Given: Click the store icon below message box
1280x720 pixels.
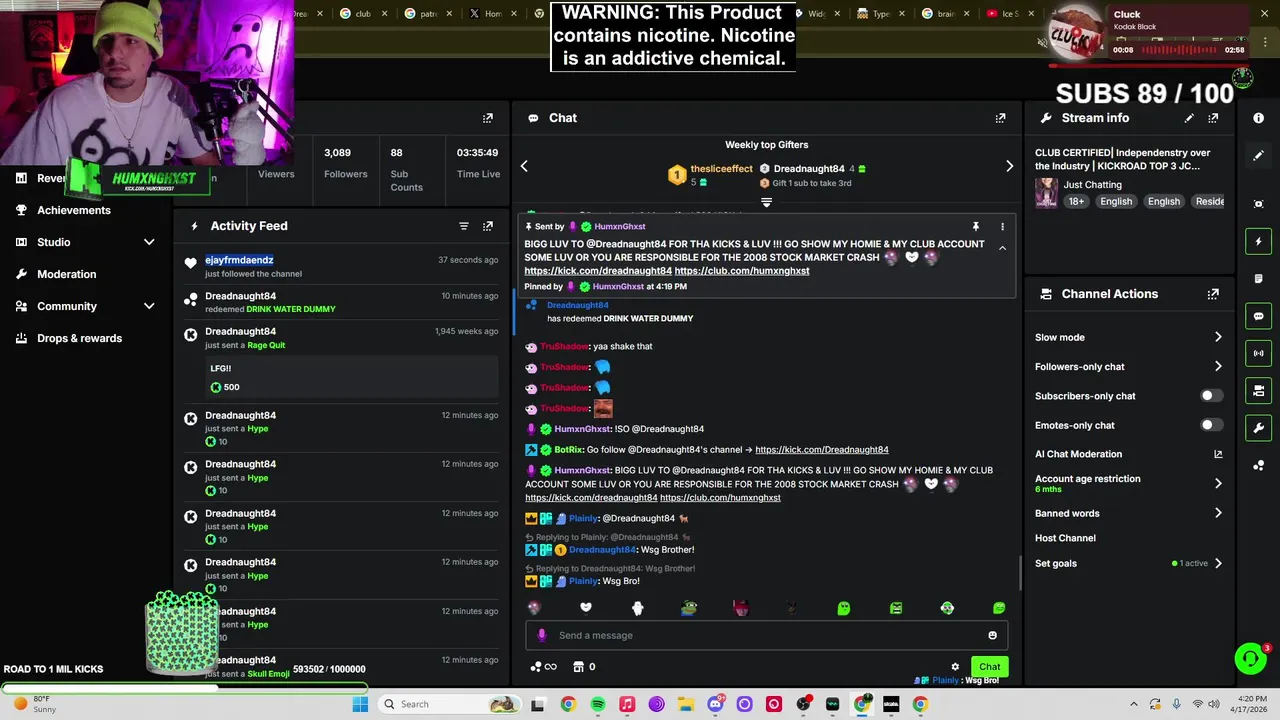Looking at the screenshot, I should 578,667.
